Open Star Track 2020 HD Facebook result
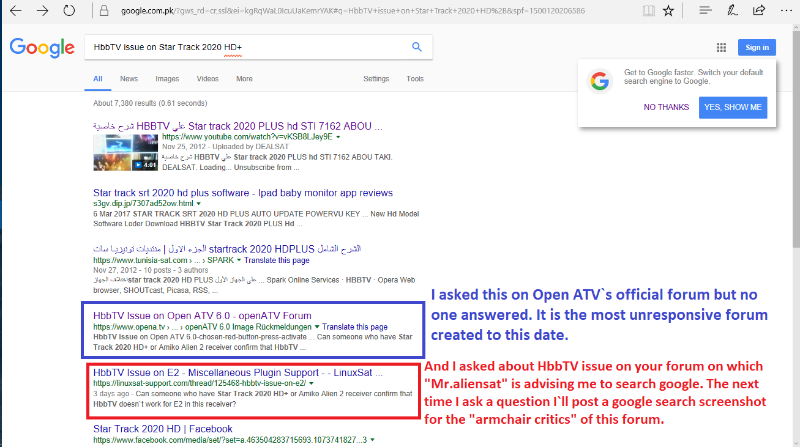 coord(162,429)
